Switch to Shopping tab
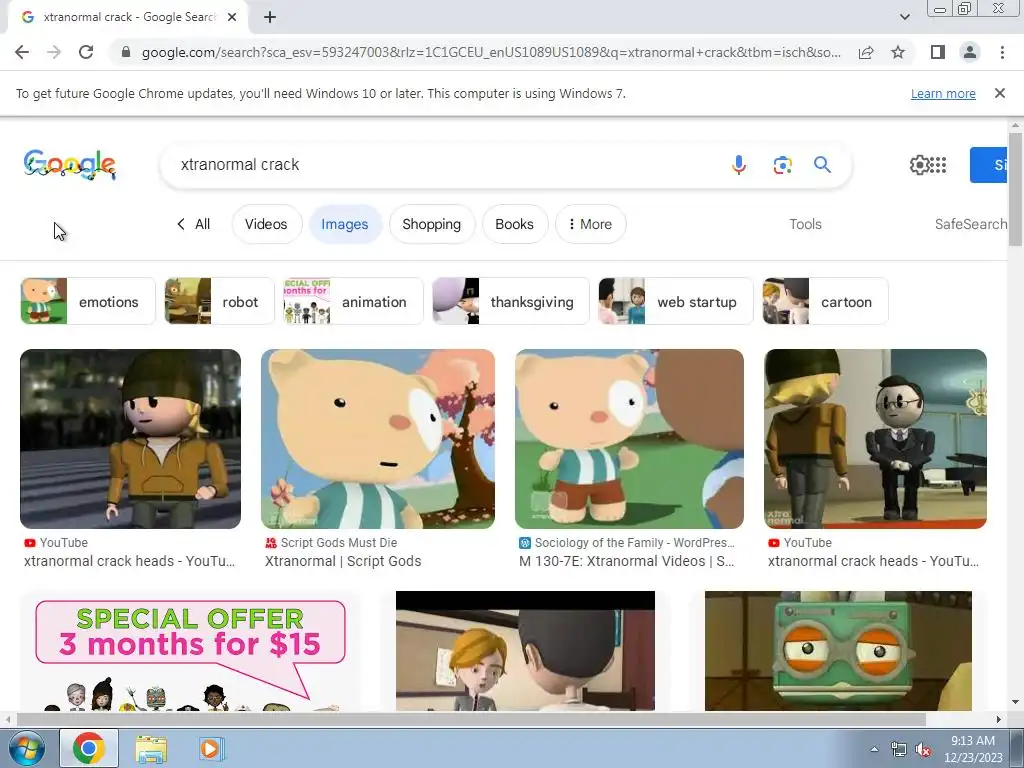 click(432, 224)
